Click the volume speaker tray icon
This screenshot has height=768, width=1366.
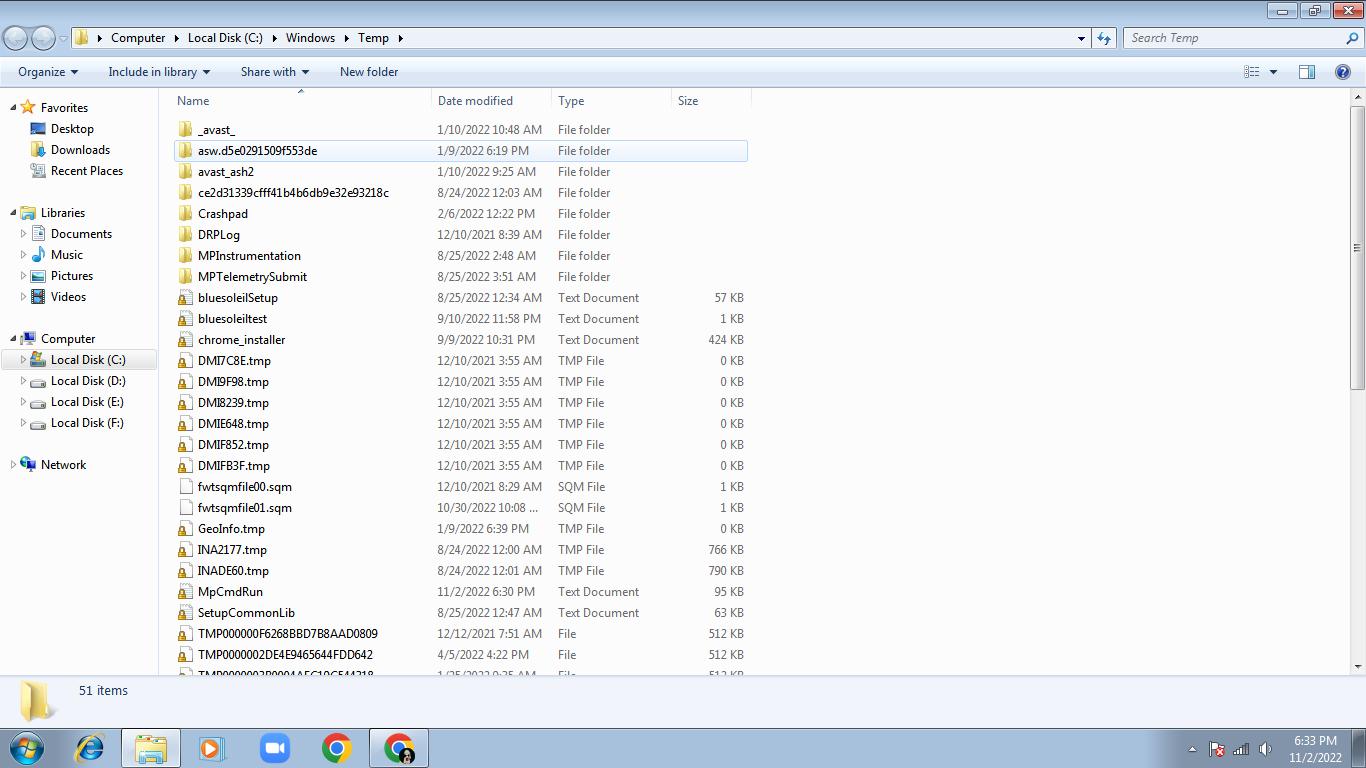click(1265, 749)
